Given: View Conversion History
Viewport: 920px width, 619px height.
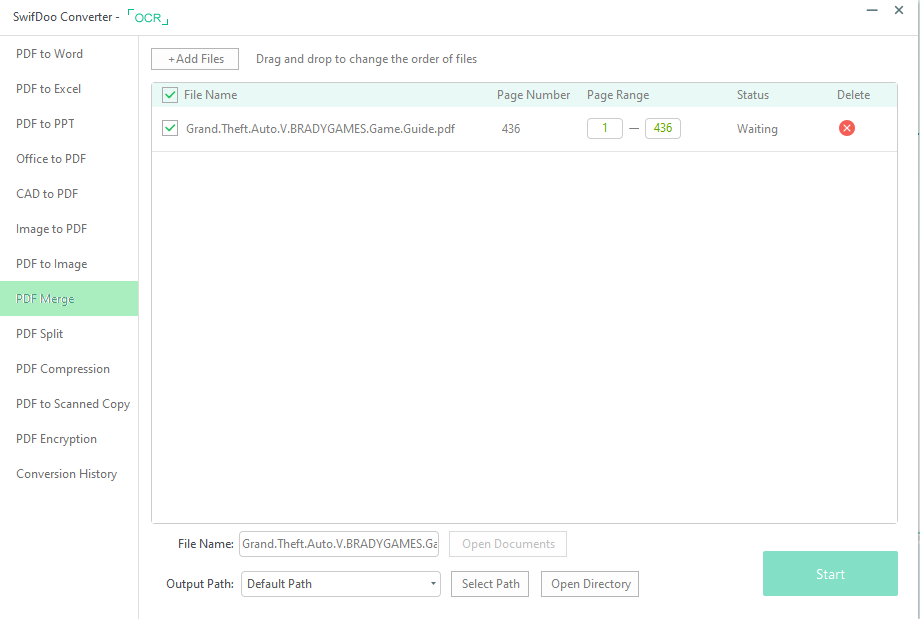Looking at the screenshot, I should (x=69, y=474).
